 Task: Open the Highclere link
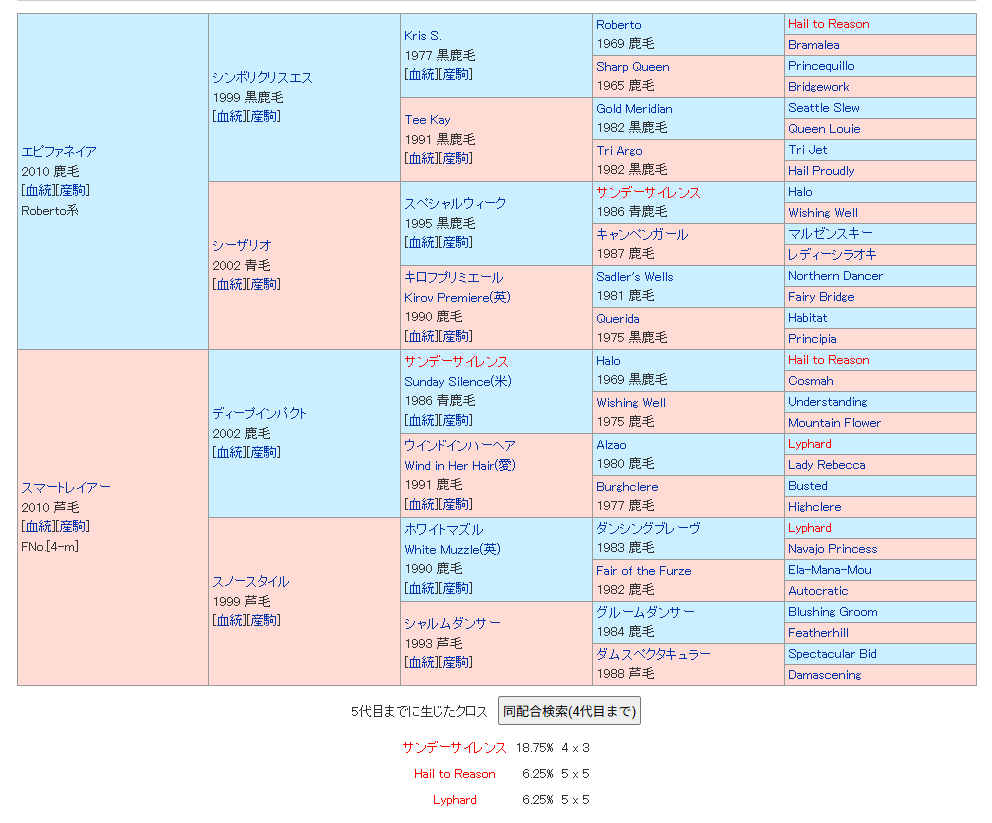(x=814, y=507)
